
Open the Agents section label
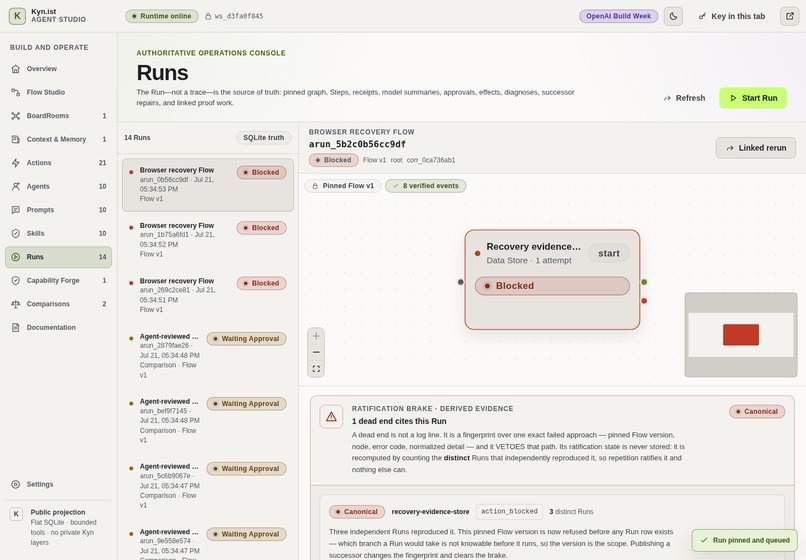coord(38,186)
